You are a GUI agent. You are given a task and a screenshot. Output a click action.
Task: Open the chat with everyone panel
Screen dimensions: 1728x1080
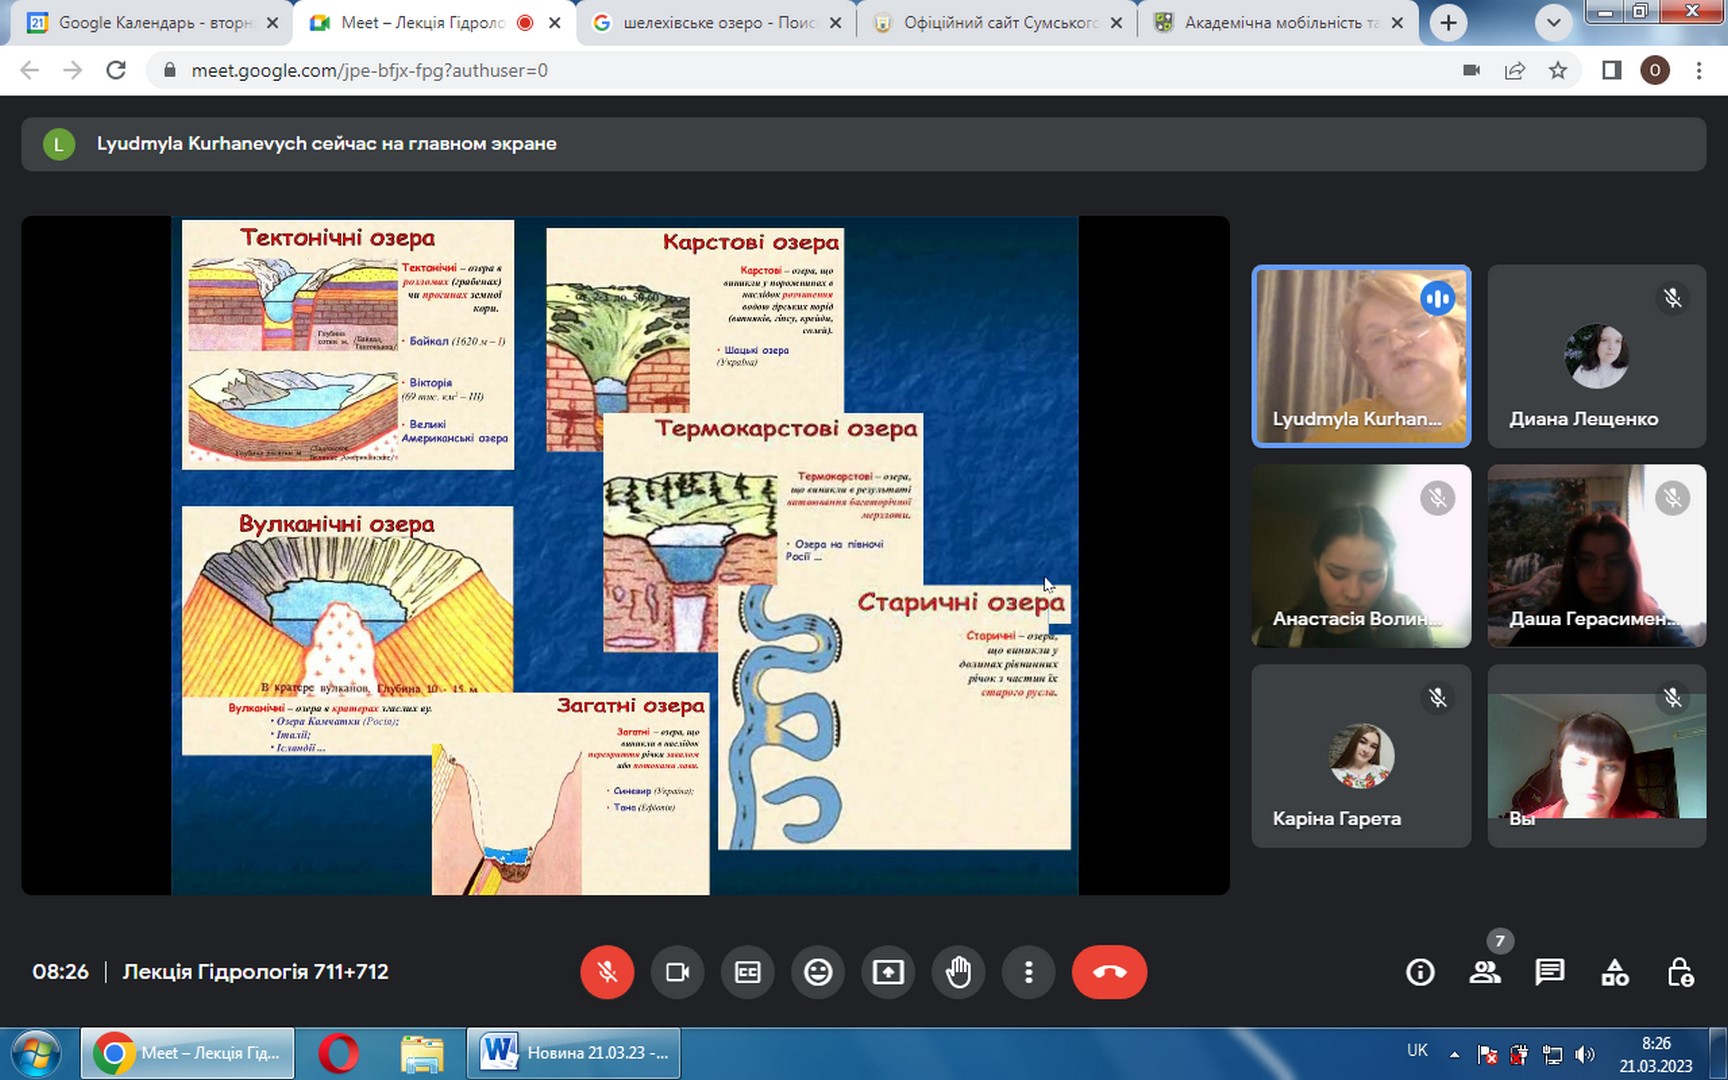click(1550, 972)
